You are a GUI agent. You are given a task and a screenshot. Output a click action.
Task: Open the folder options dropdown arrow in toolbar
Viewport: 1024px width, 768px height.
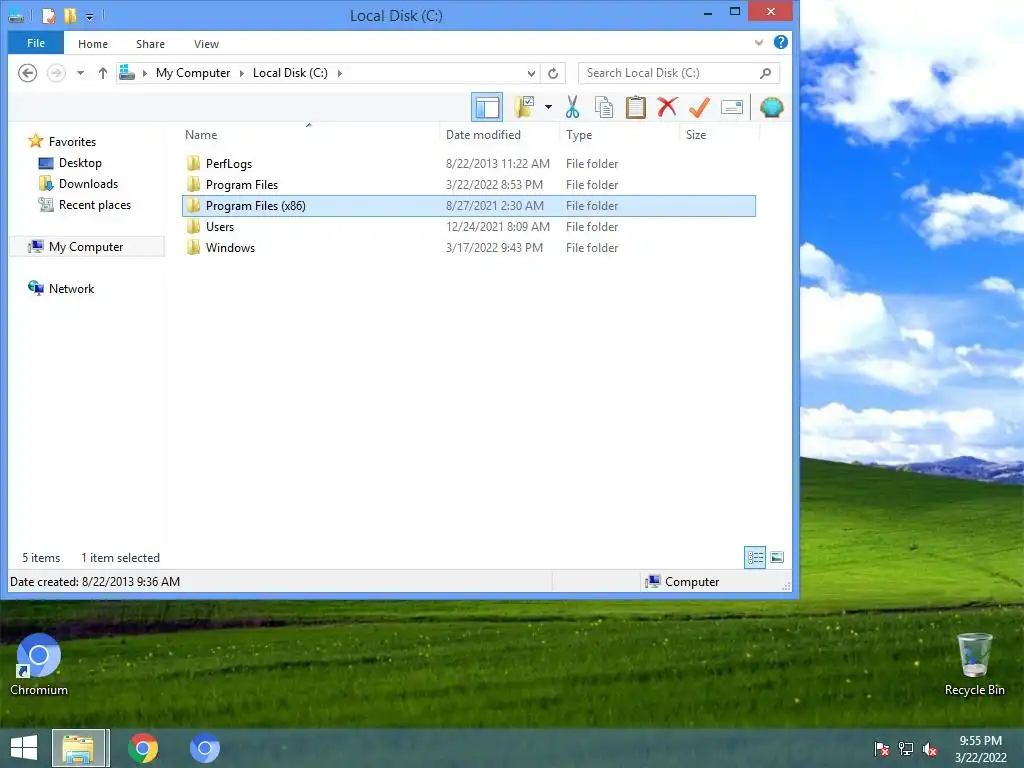[x=548, y=107]
